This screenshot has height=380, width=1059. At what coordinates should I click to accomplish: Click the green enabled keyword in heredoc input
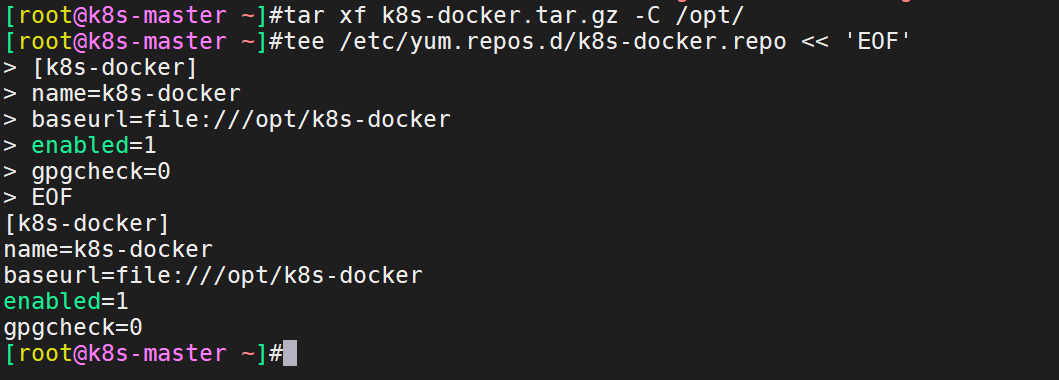[80, 146]
